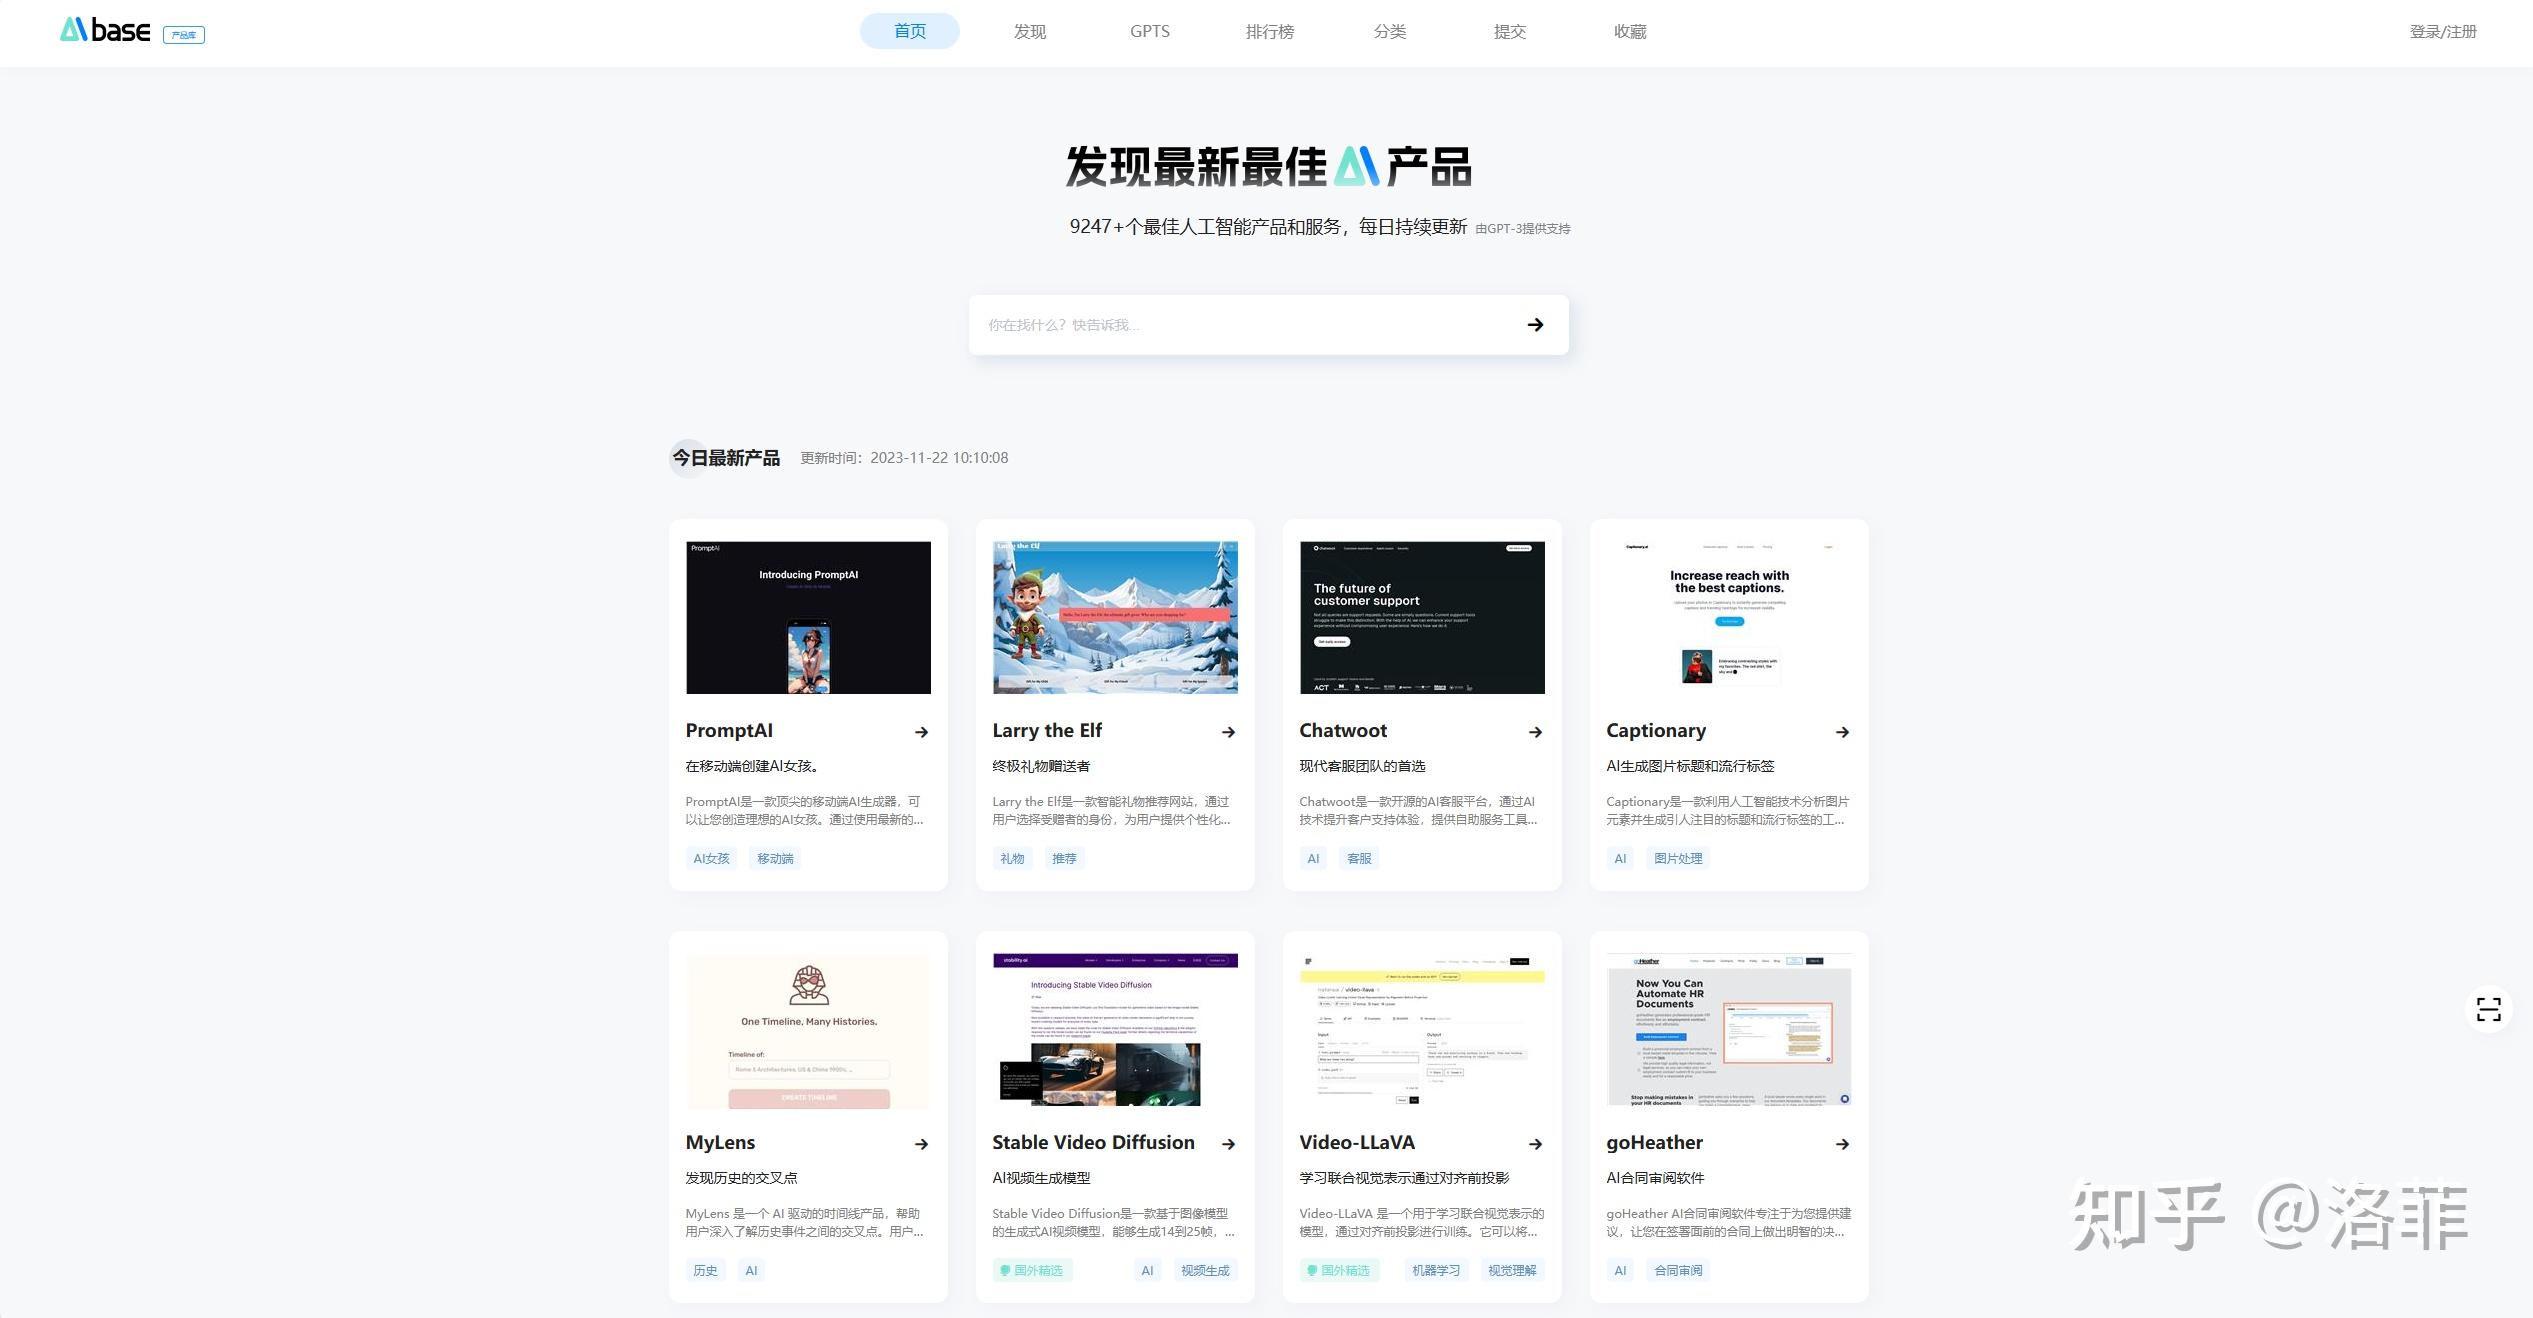This screenshot has height=1318, width=2533.
Task: Click the 视频生成 tag
Action: tap(1204, 1270)
